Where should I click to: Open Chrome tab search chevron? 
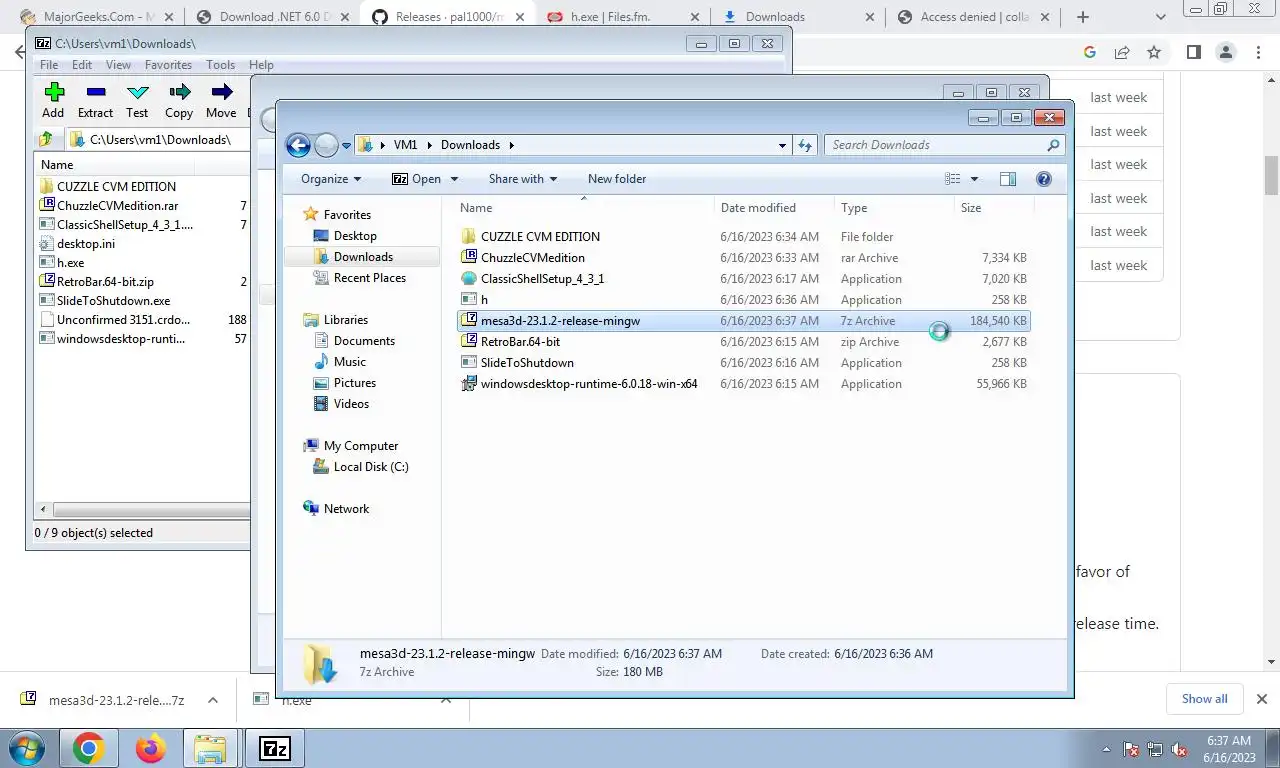click(x=1161, y=17)
